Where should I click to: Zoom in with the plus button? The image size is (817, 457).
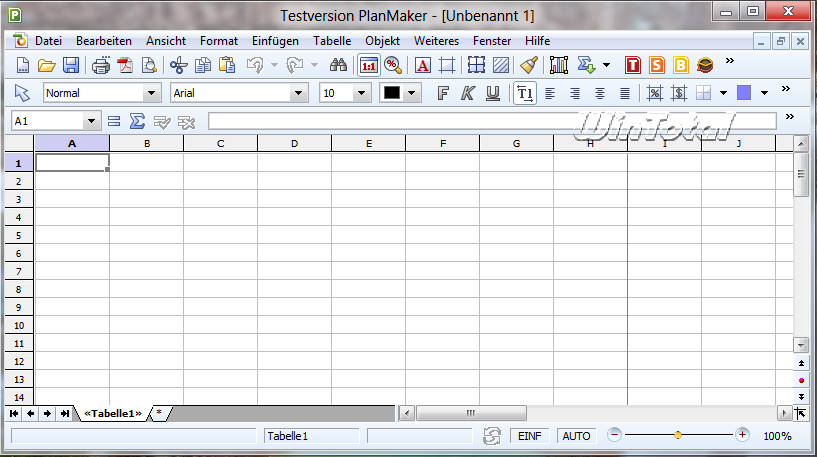742,435
